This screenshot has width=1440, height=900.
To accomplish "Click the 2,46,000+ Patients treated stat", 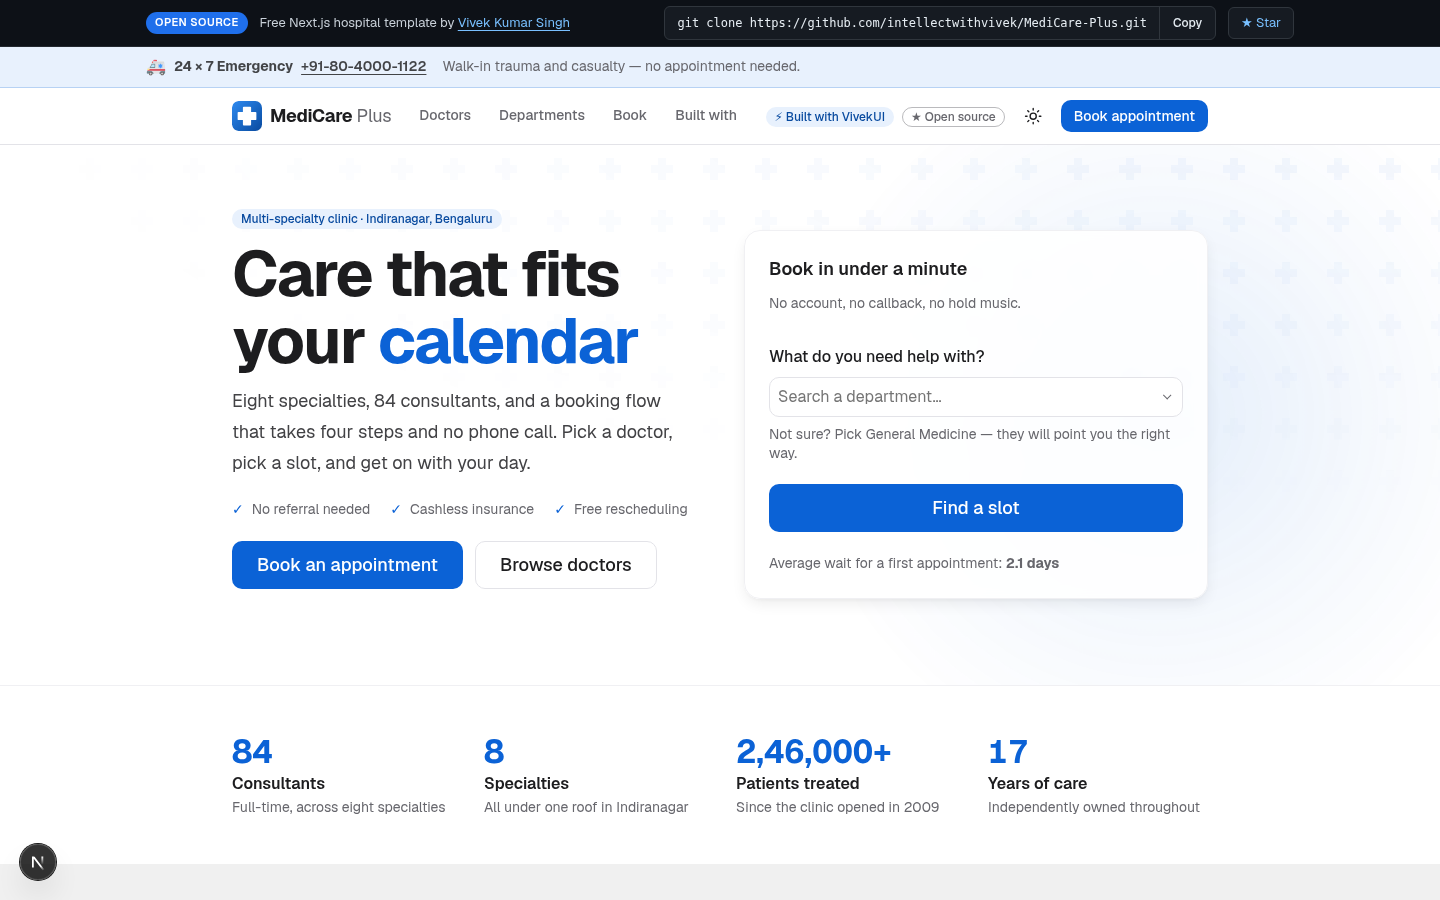I will coord(838,775).
